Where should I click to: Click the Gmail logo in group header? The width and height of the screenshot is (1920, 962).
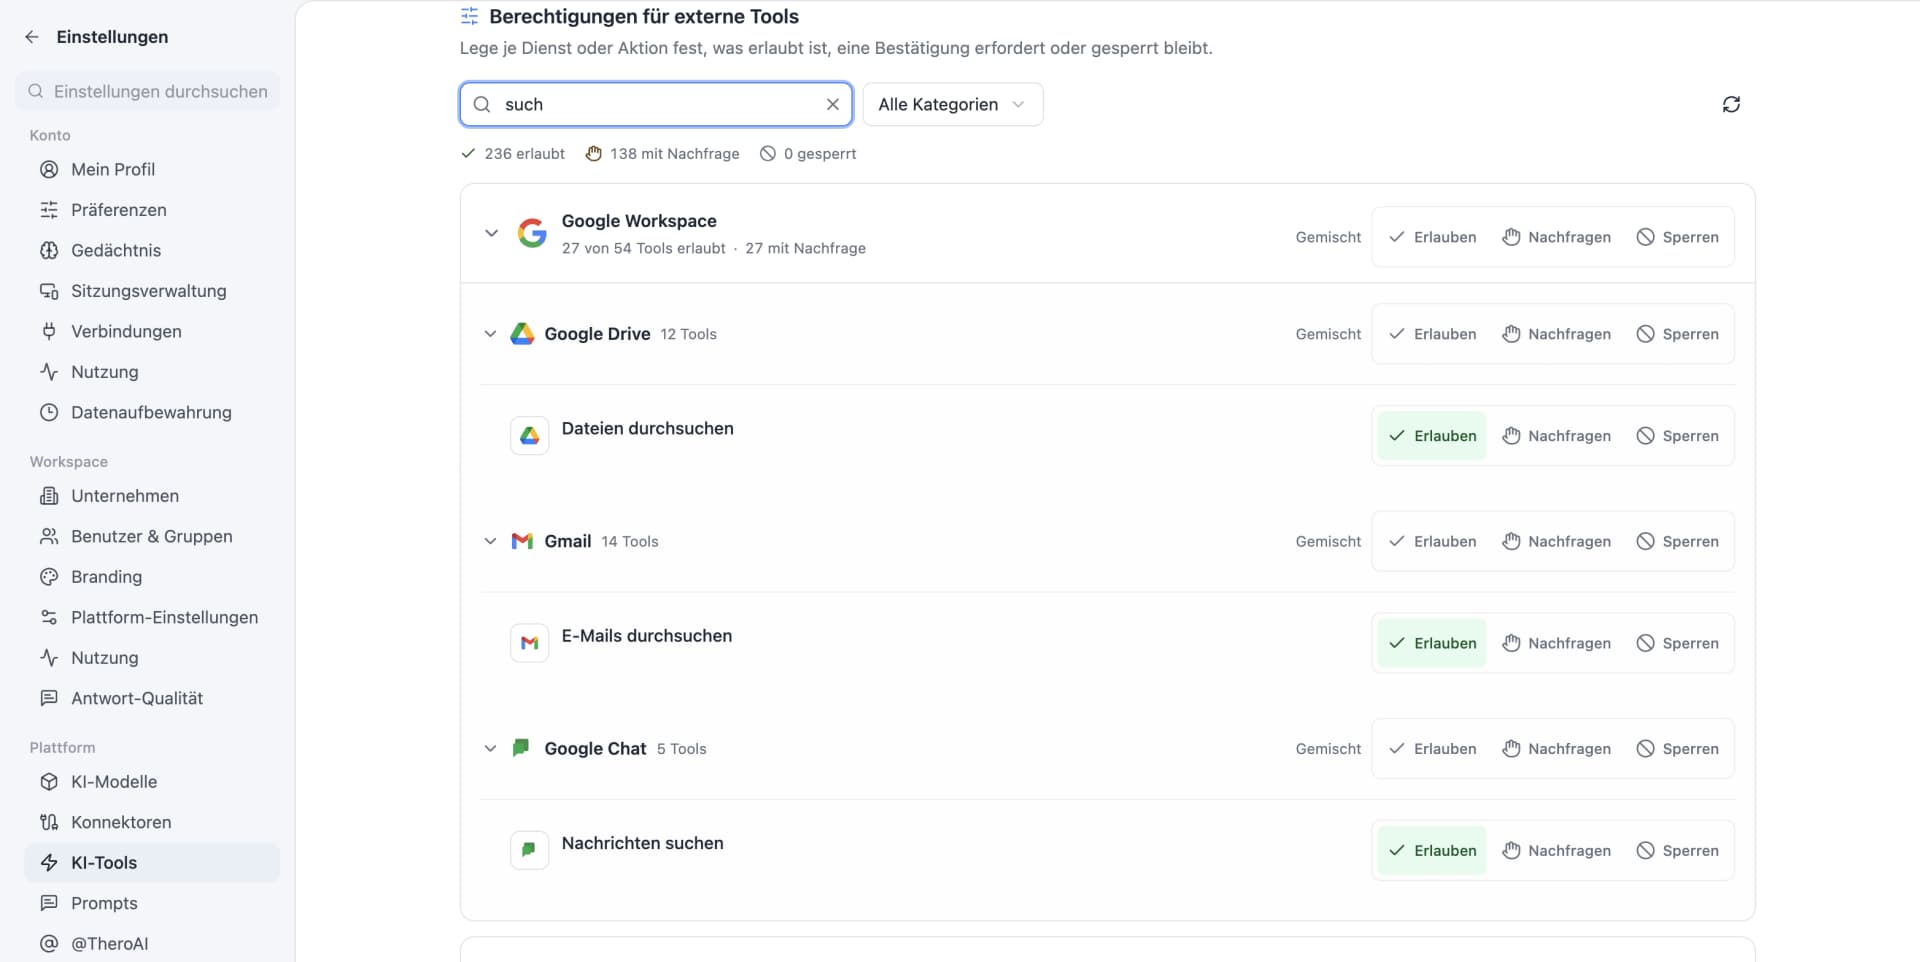pyautogui.click(x=522, y=541)
